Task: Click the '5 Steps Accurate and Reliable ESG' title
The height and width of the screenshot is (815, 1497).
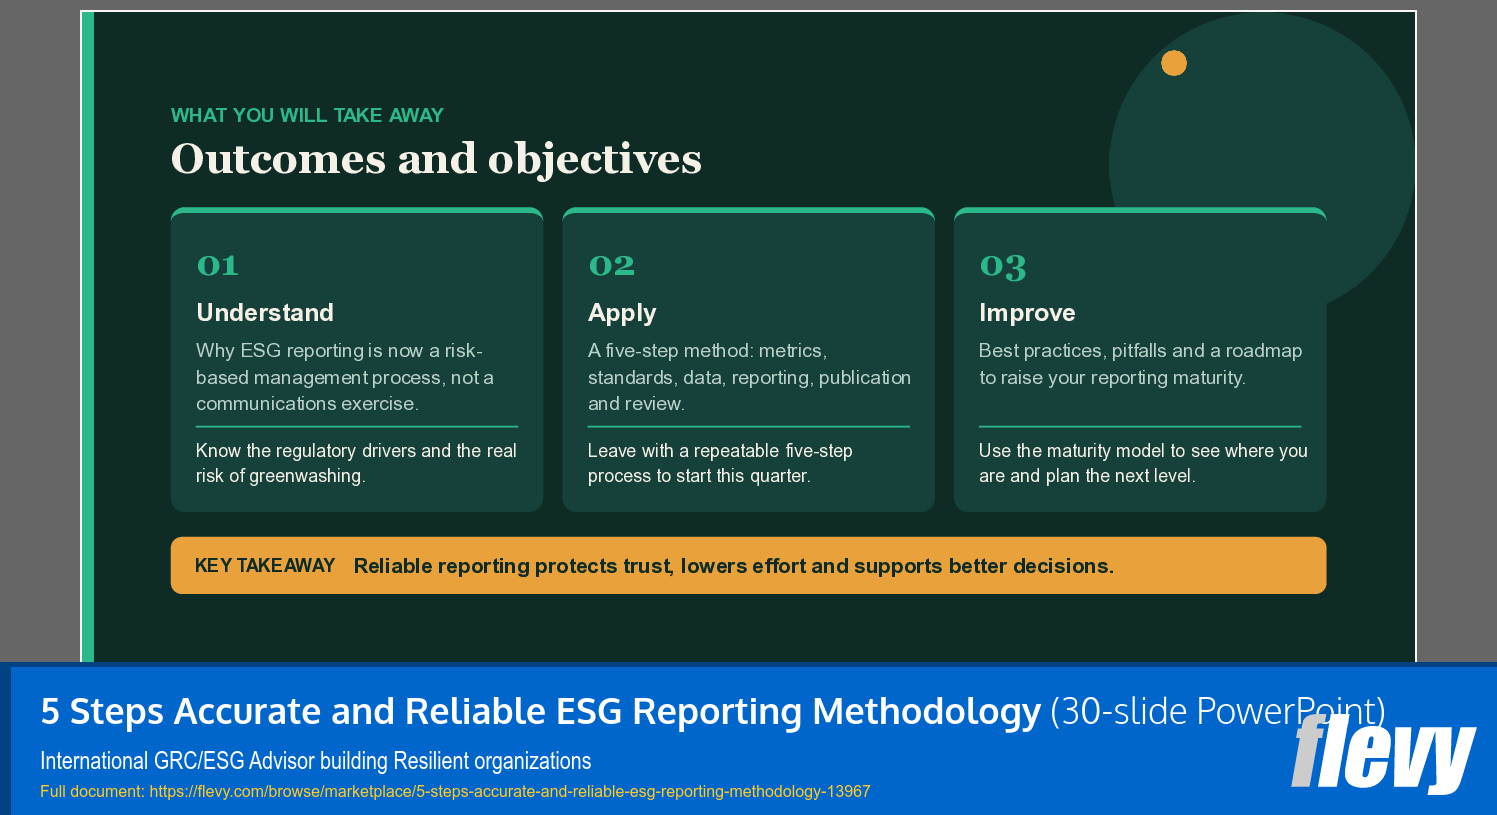Action: (541, 711)
